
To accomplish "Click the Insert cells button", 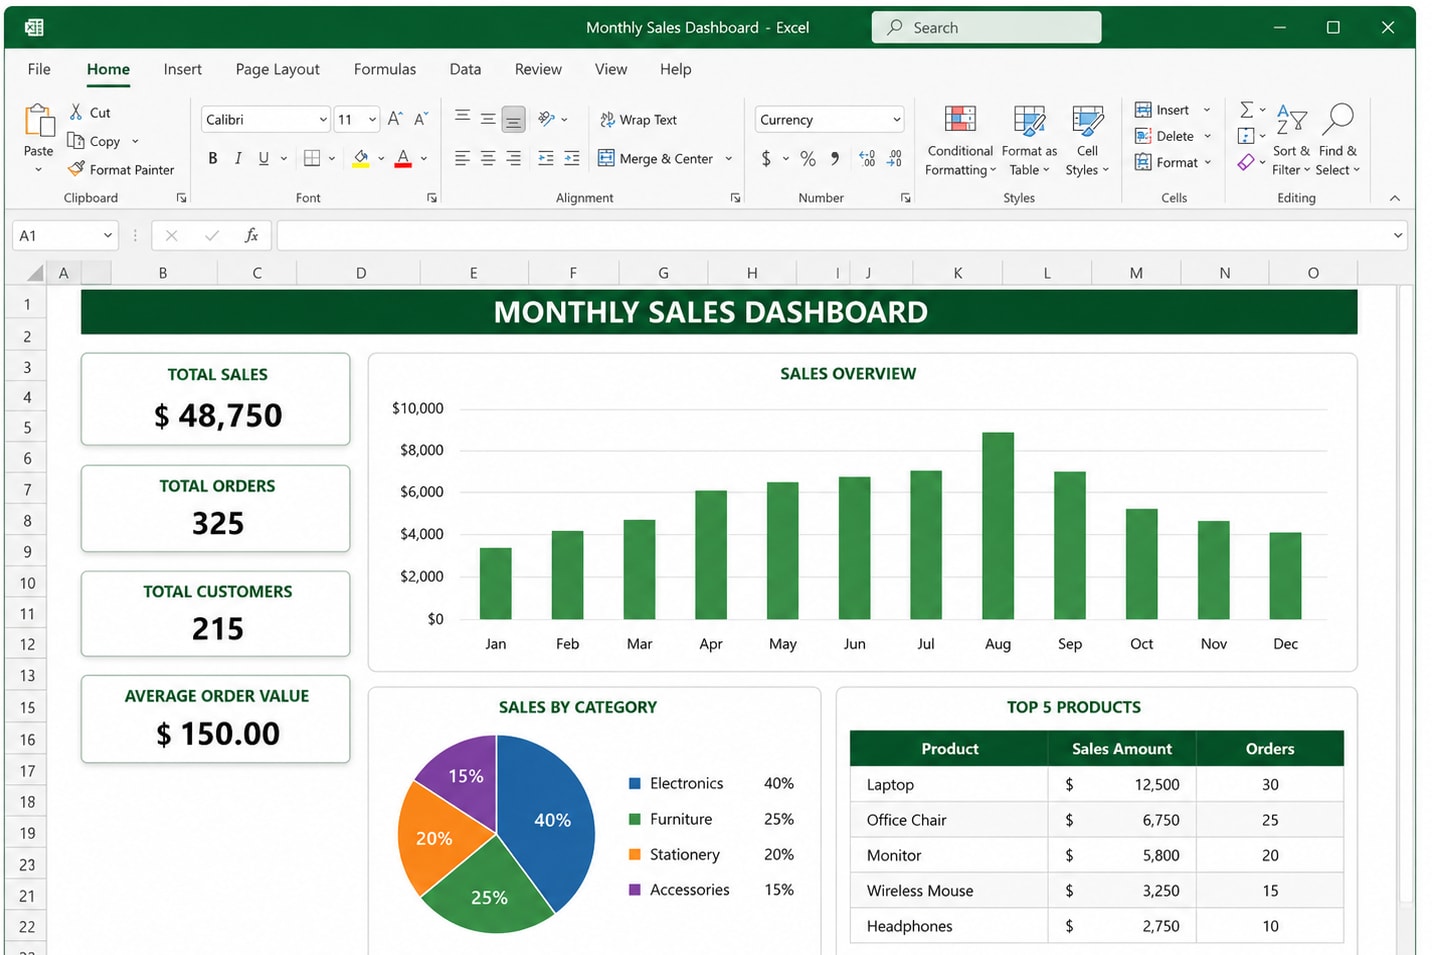I will click(x=1172, y=110).
